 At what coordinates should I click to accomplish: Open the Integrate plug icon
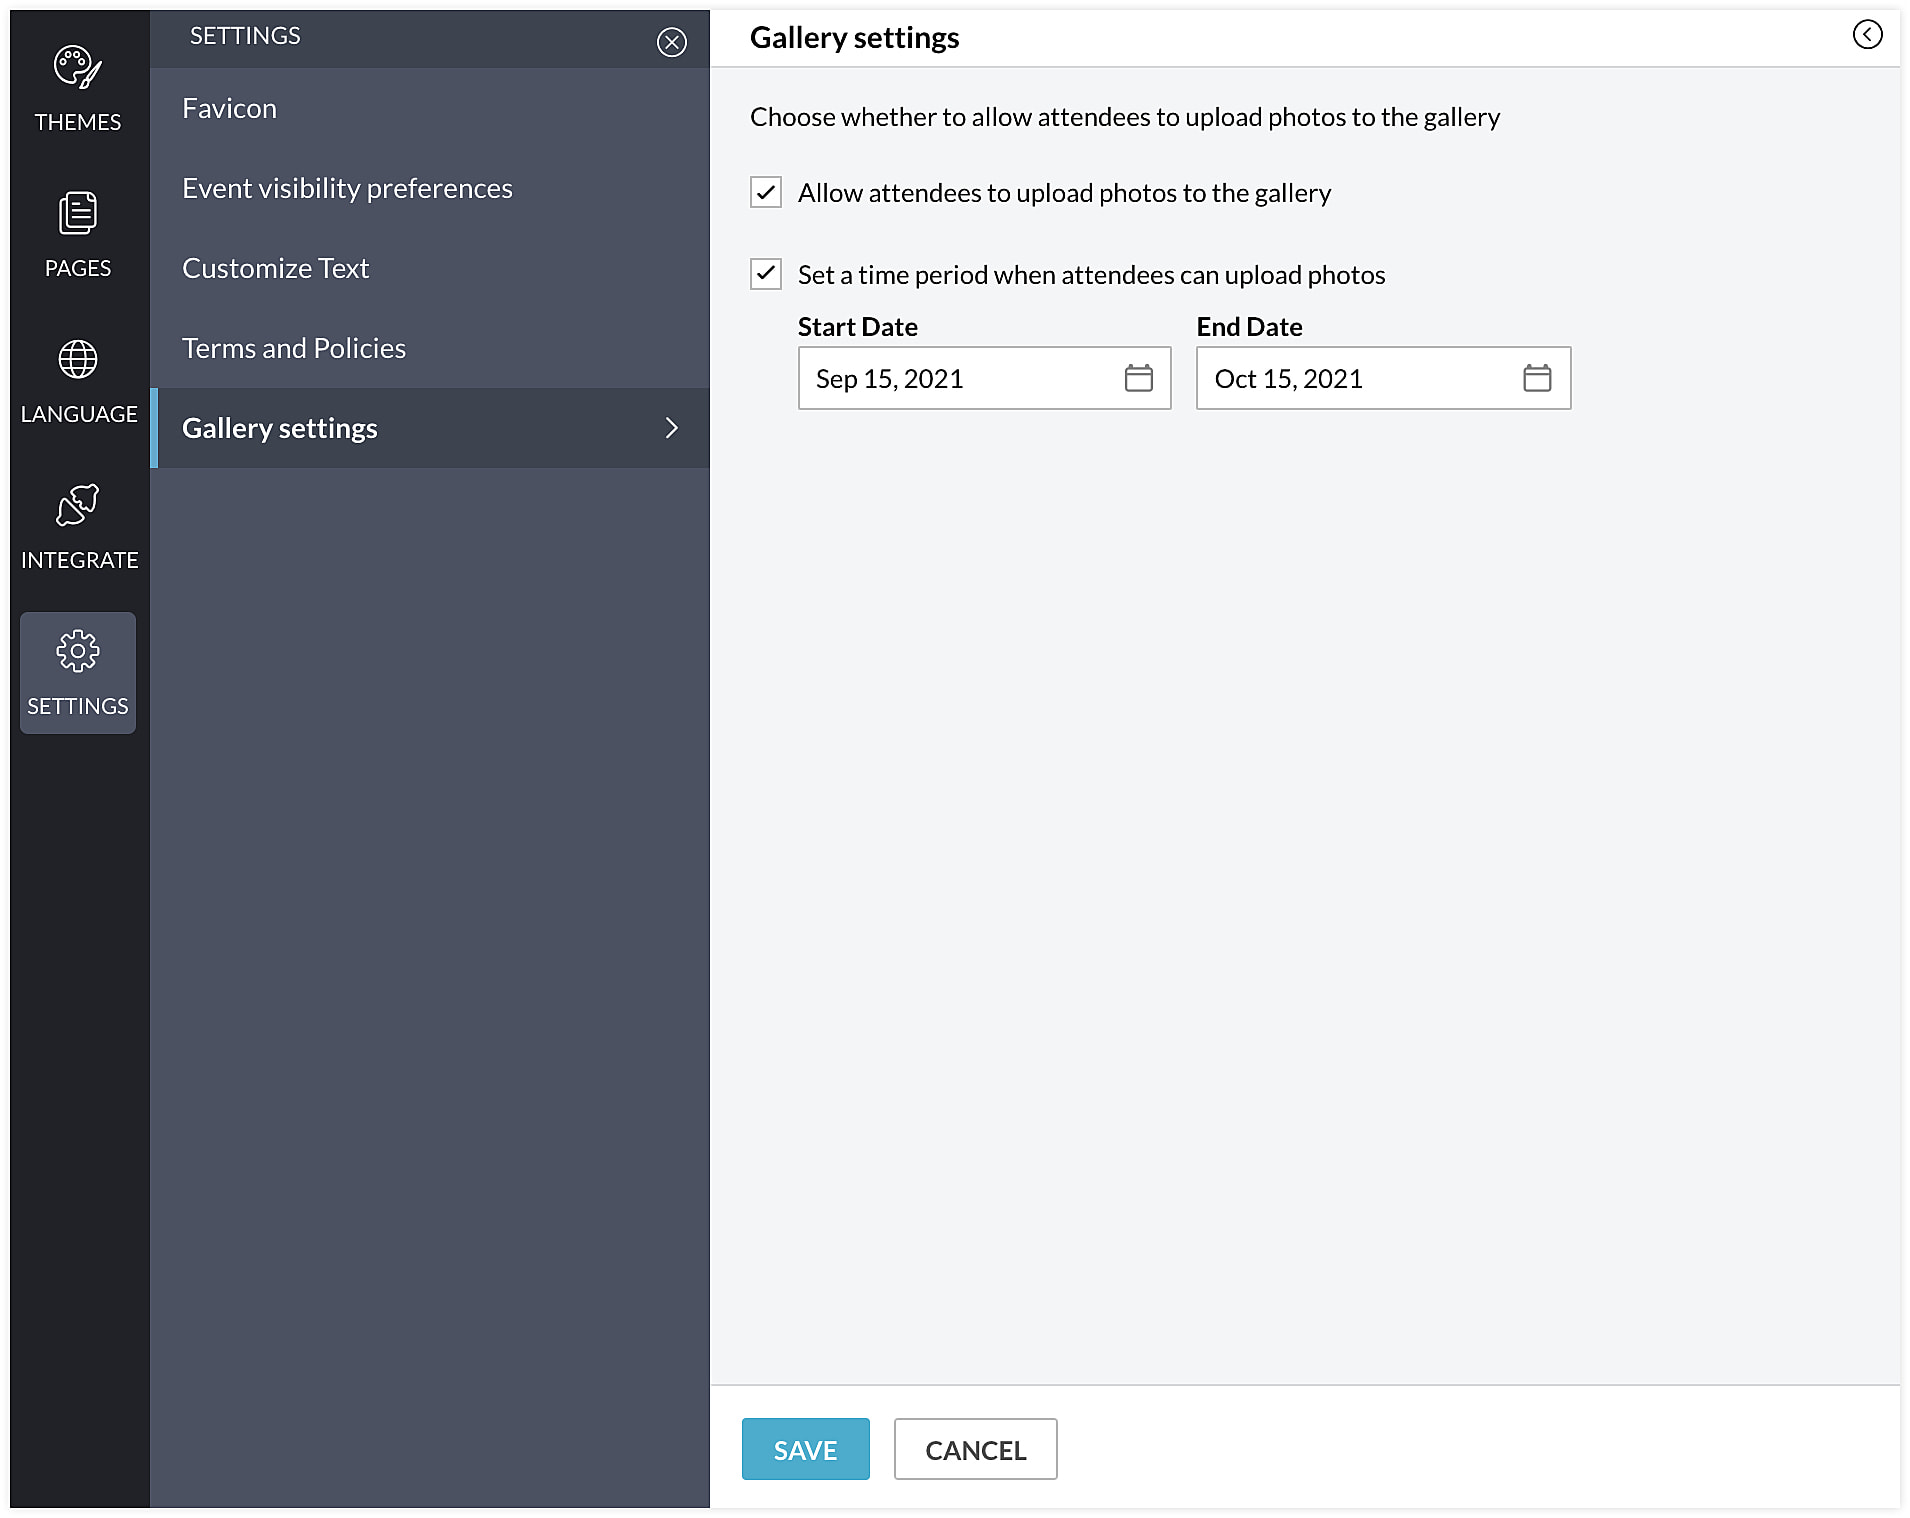point(77,505)
